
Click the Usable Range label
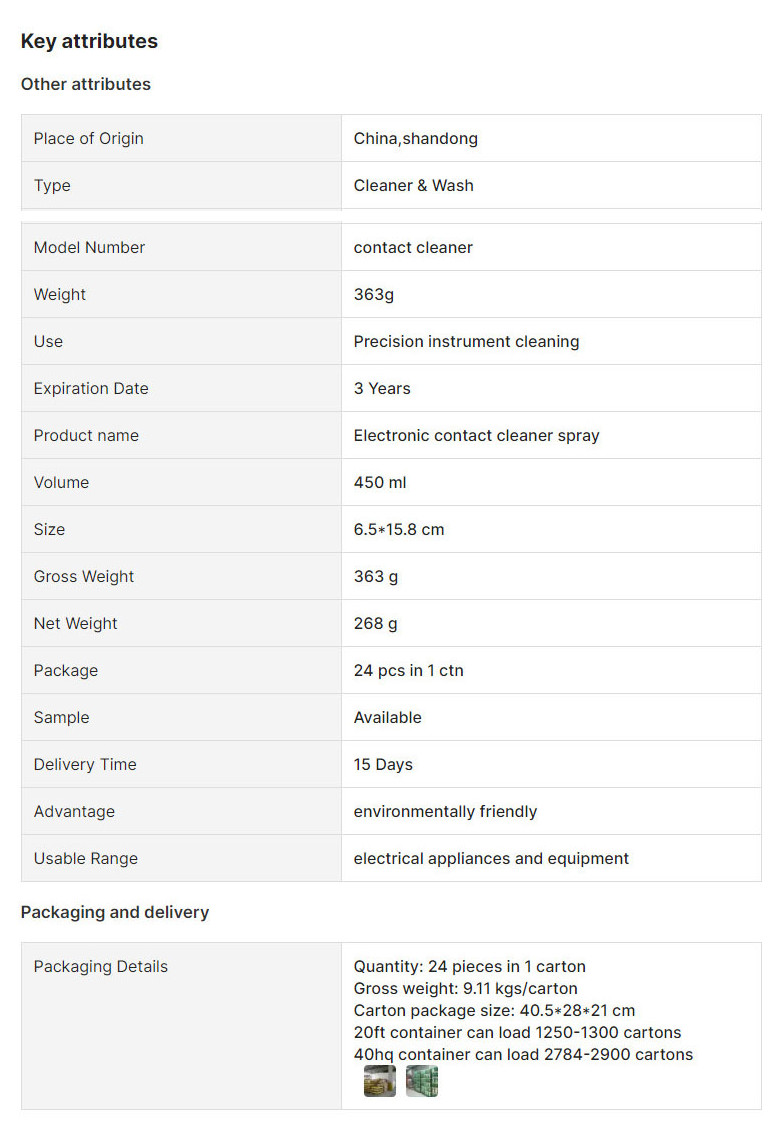click(86, 859)
